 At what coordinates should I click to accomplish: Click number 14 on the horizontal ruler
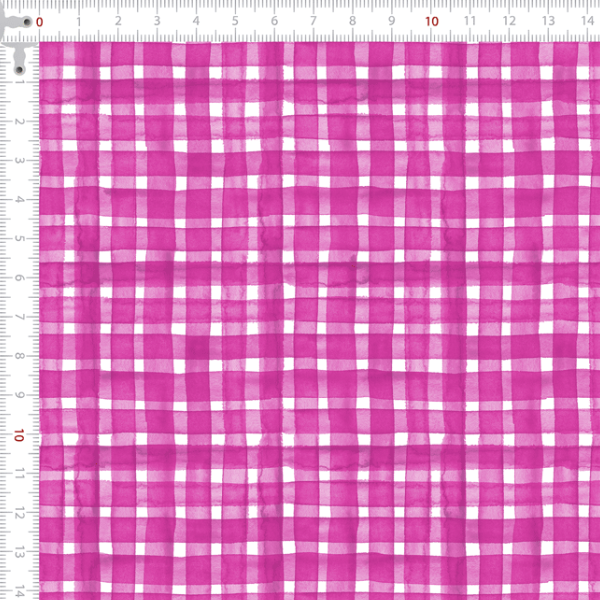pos(587,21)
